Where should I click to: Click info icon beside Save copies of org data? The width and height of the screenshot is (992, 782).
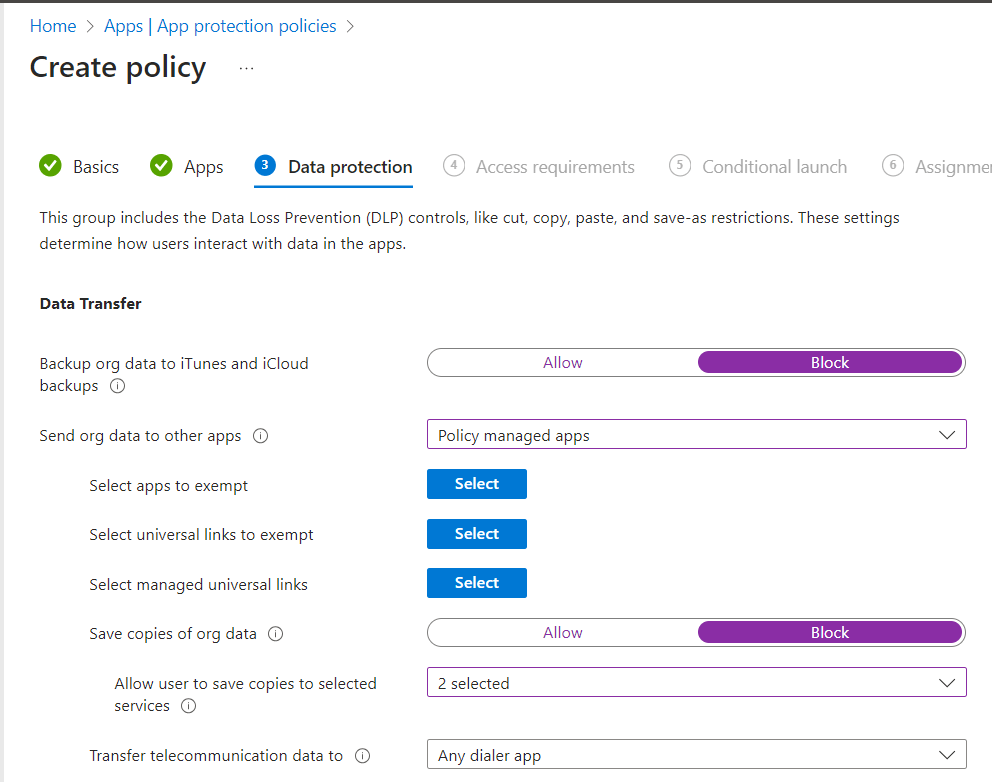[276, 634]
